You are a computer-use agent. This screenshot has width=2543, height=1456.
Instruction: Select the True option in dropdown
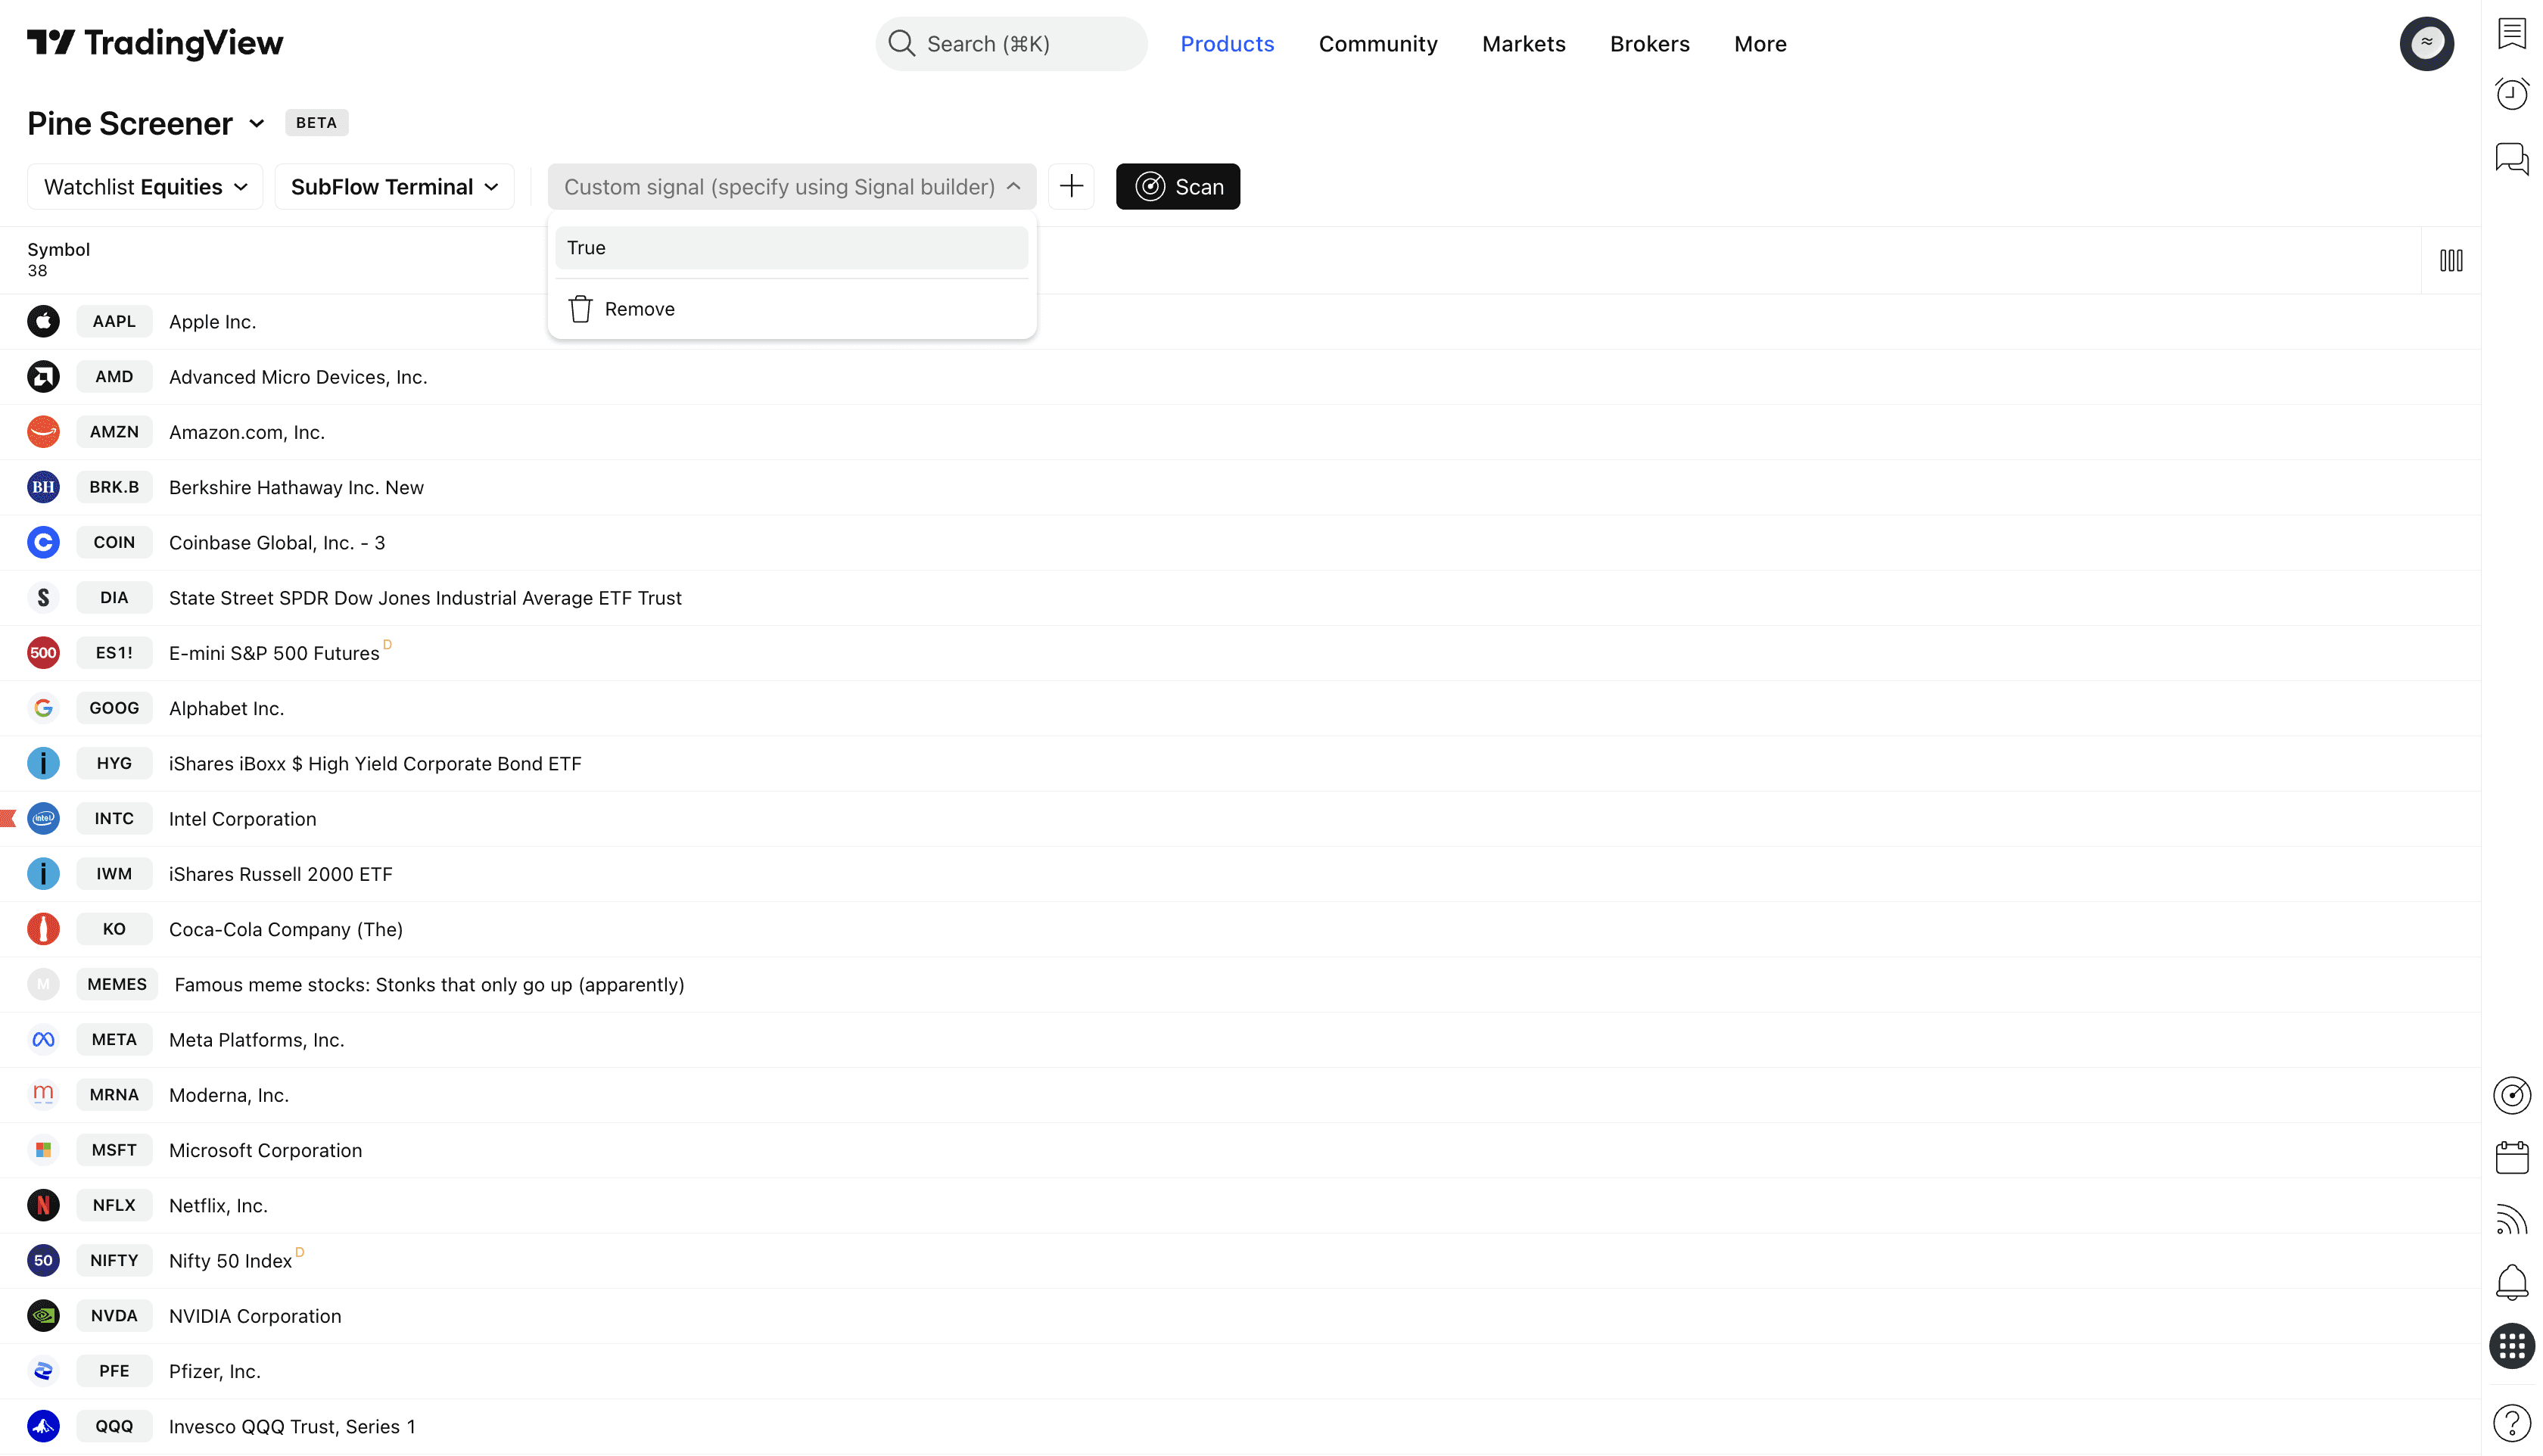791,248
